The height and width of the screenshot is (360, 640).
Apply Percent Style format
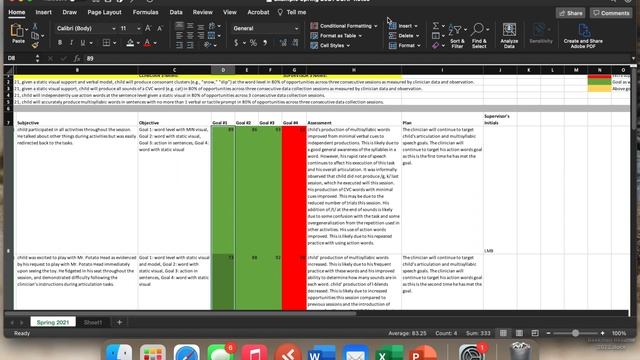[253, 42]
